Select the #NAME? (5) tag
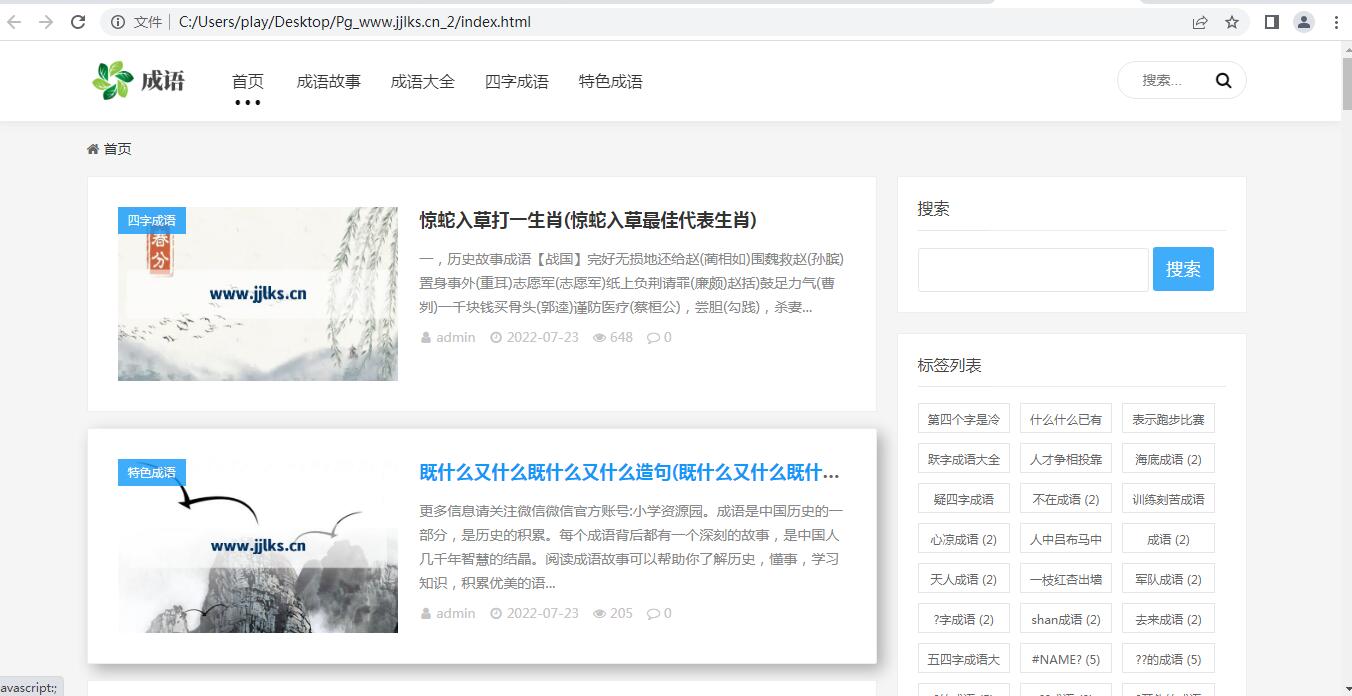 pyautogui.click(x=1066, y=659)
